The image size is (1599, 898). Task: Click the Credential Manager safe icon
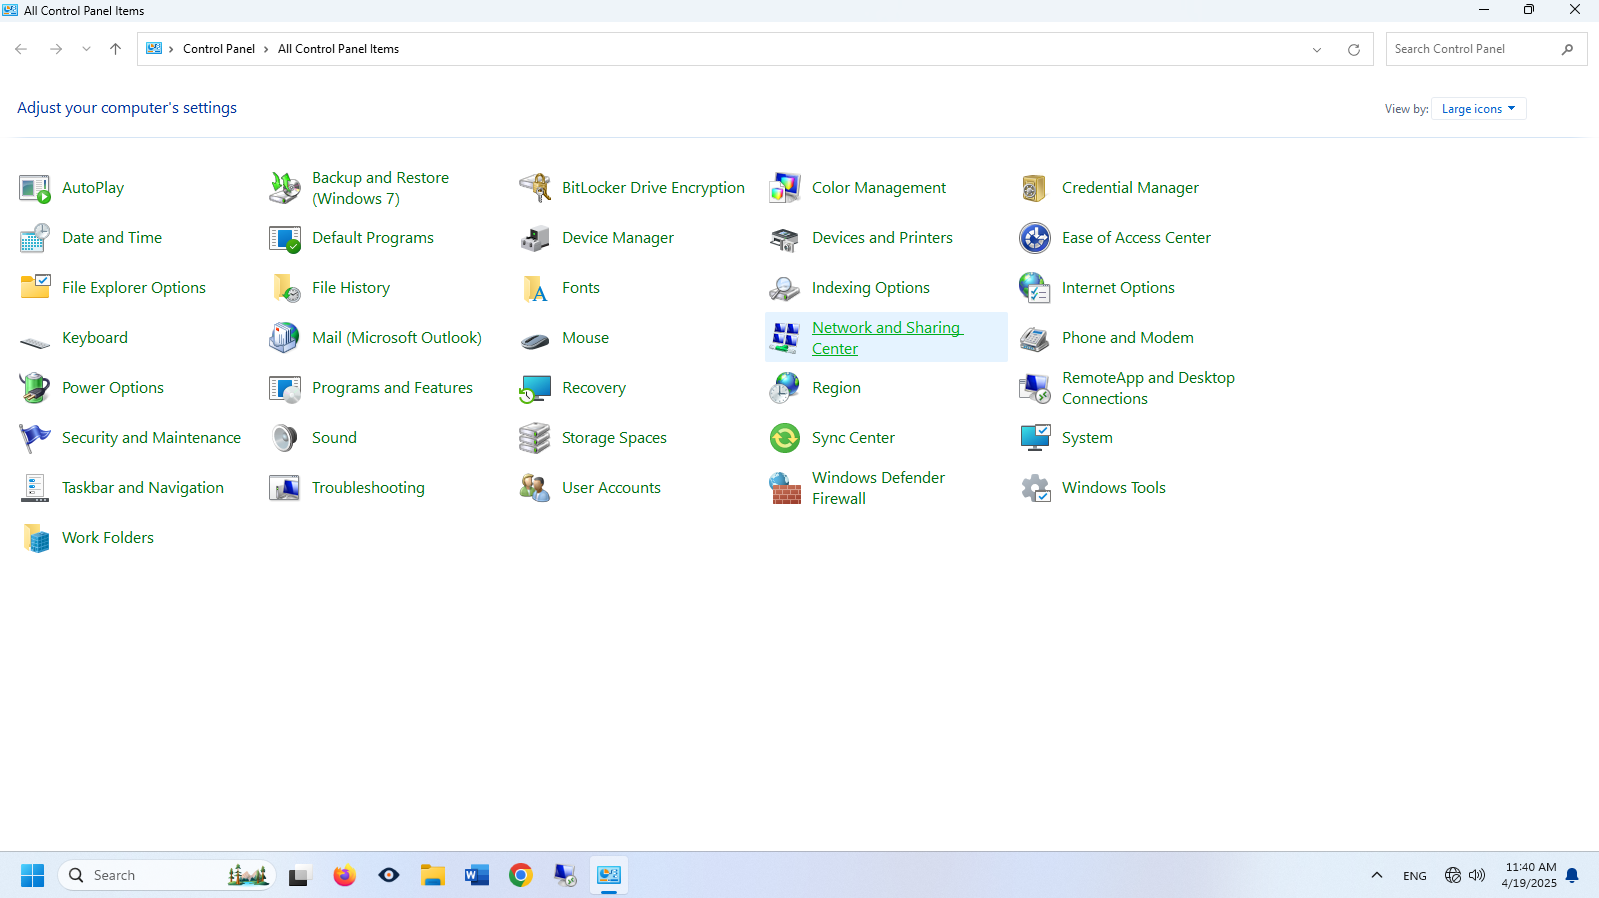pyautogui.click(x=1035, y=188)
